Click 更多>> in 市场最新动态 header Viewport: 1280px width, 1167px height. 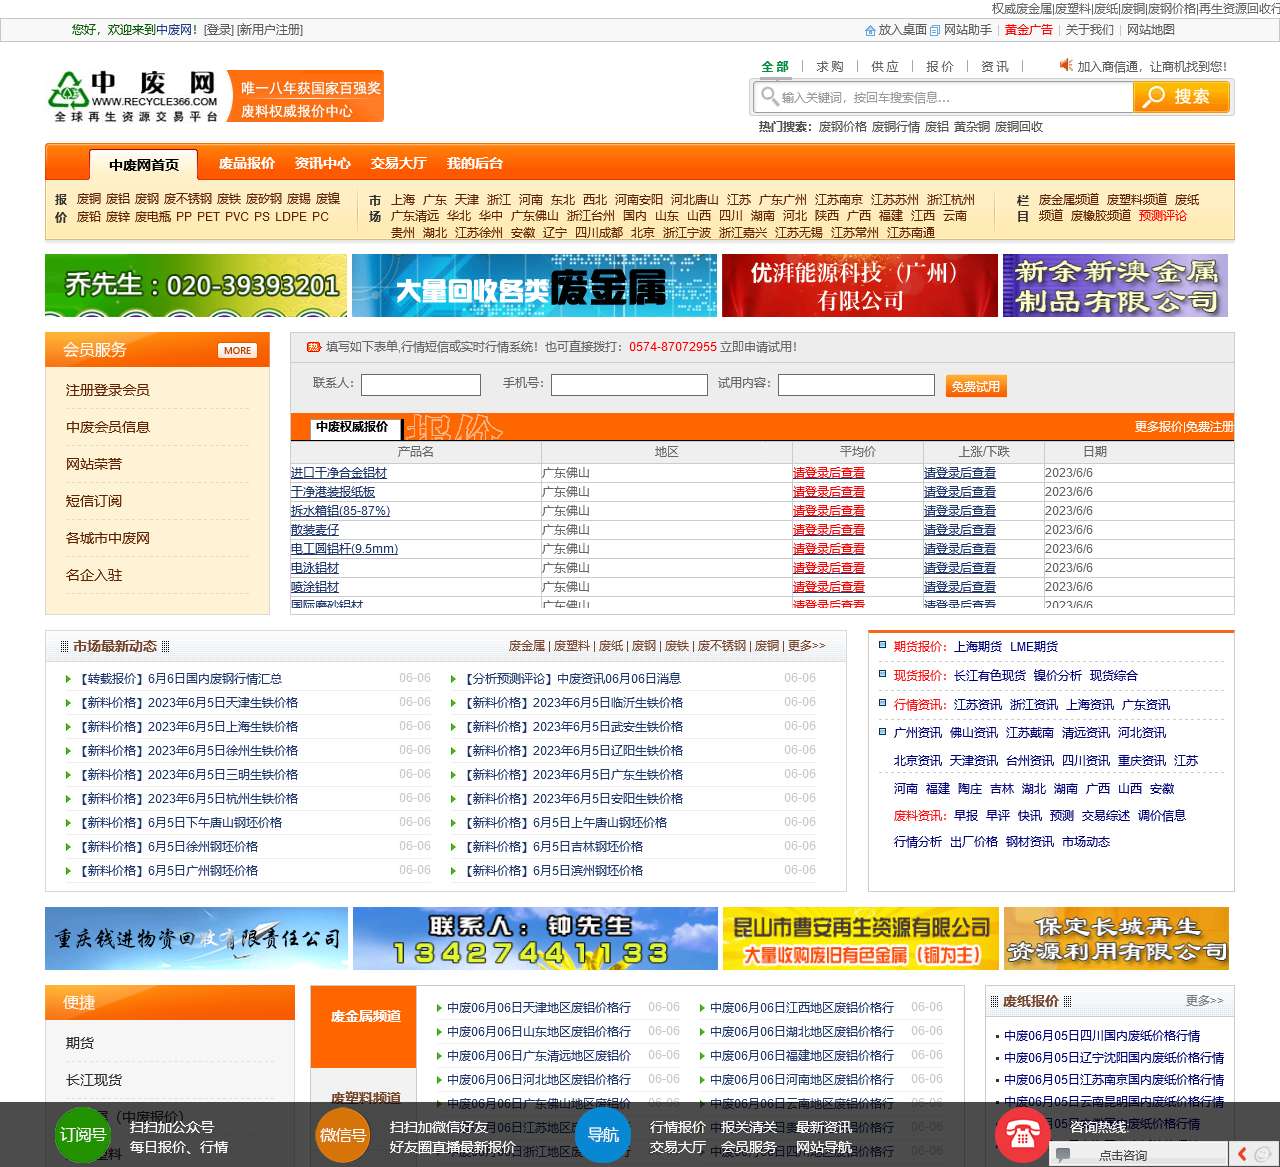807,646
